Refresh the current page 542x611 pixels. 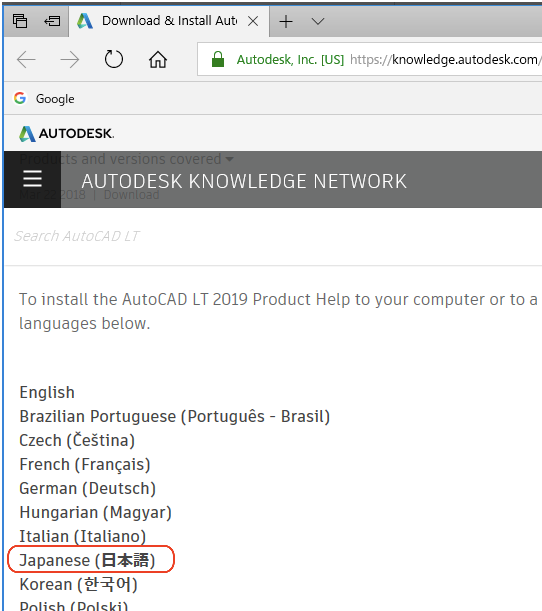[x=114, y=59]
